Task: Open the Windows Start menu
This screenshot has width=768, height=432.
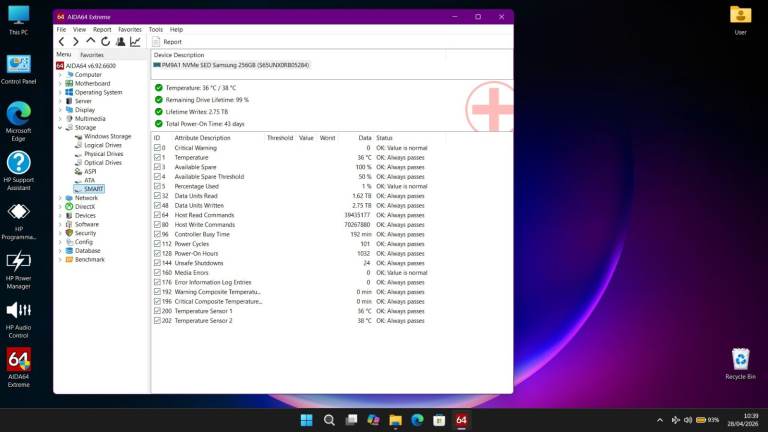Action: (x=307, y=420)
